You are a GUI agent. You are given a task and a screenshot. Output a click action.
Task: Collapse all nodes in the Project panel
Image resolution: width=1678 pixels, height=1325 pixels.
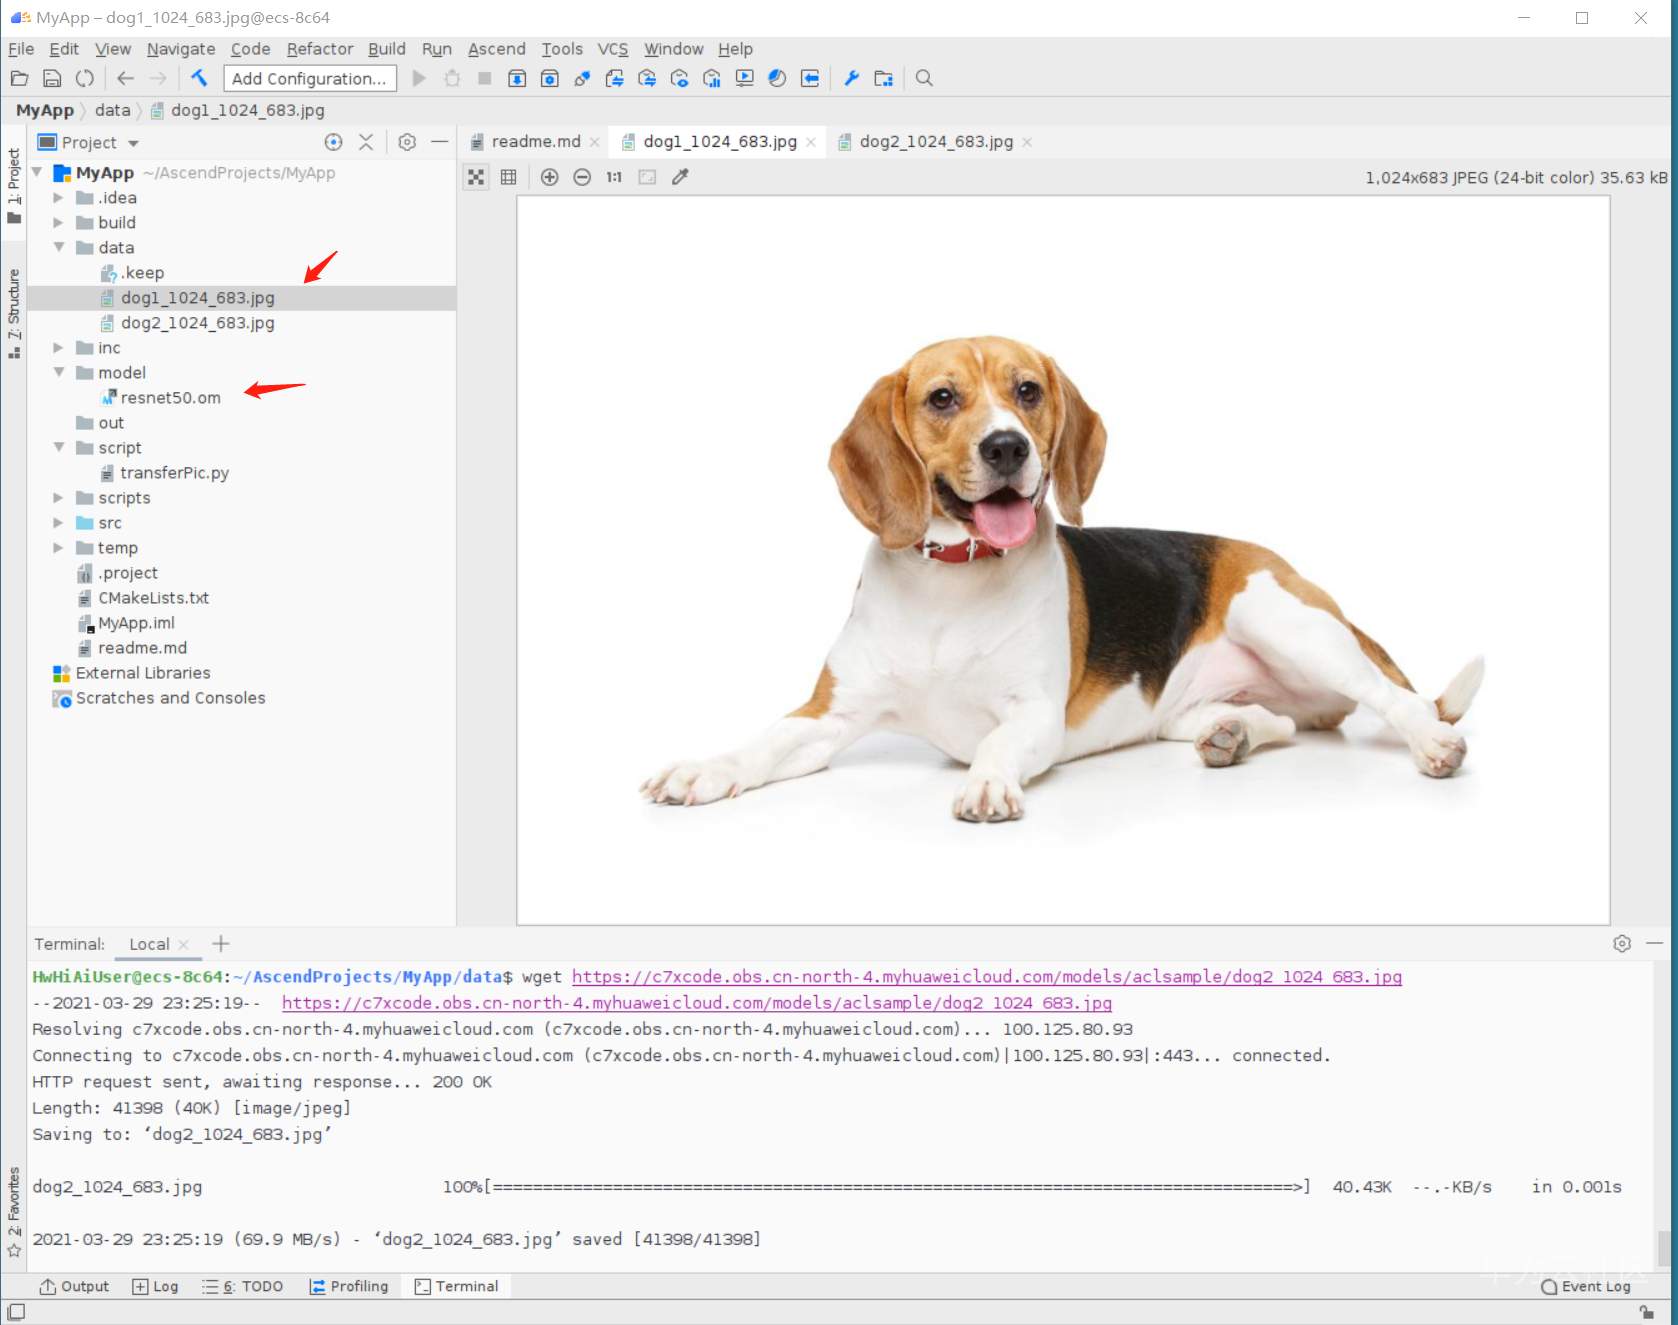366,142
